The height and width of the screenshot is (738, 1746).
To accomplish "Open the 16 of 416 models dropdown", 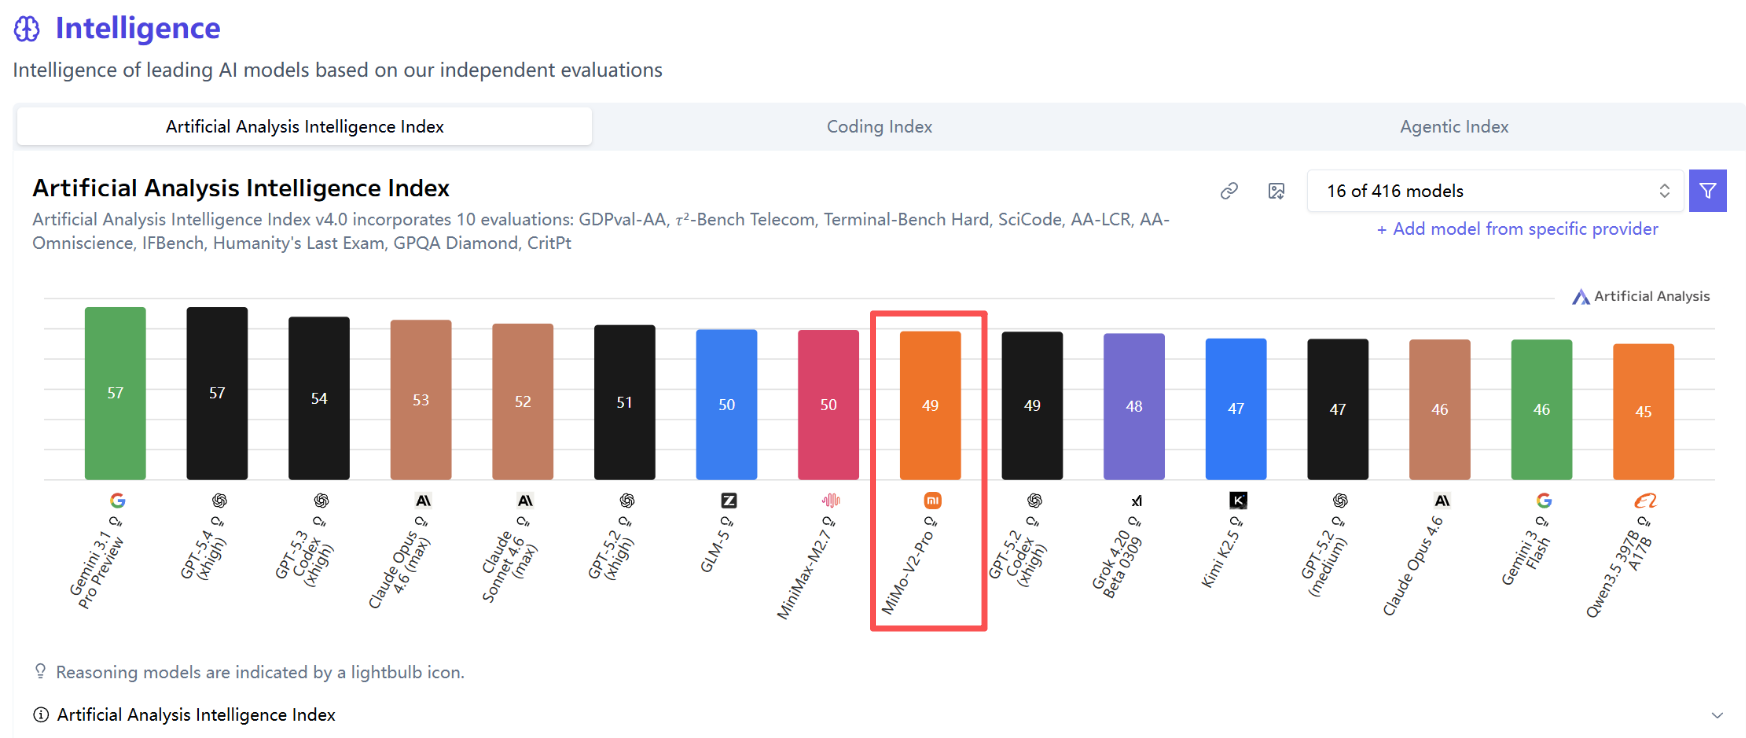I will point(1495,191).
